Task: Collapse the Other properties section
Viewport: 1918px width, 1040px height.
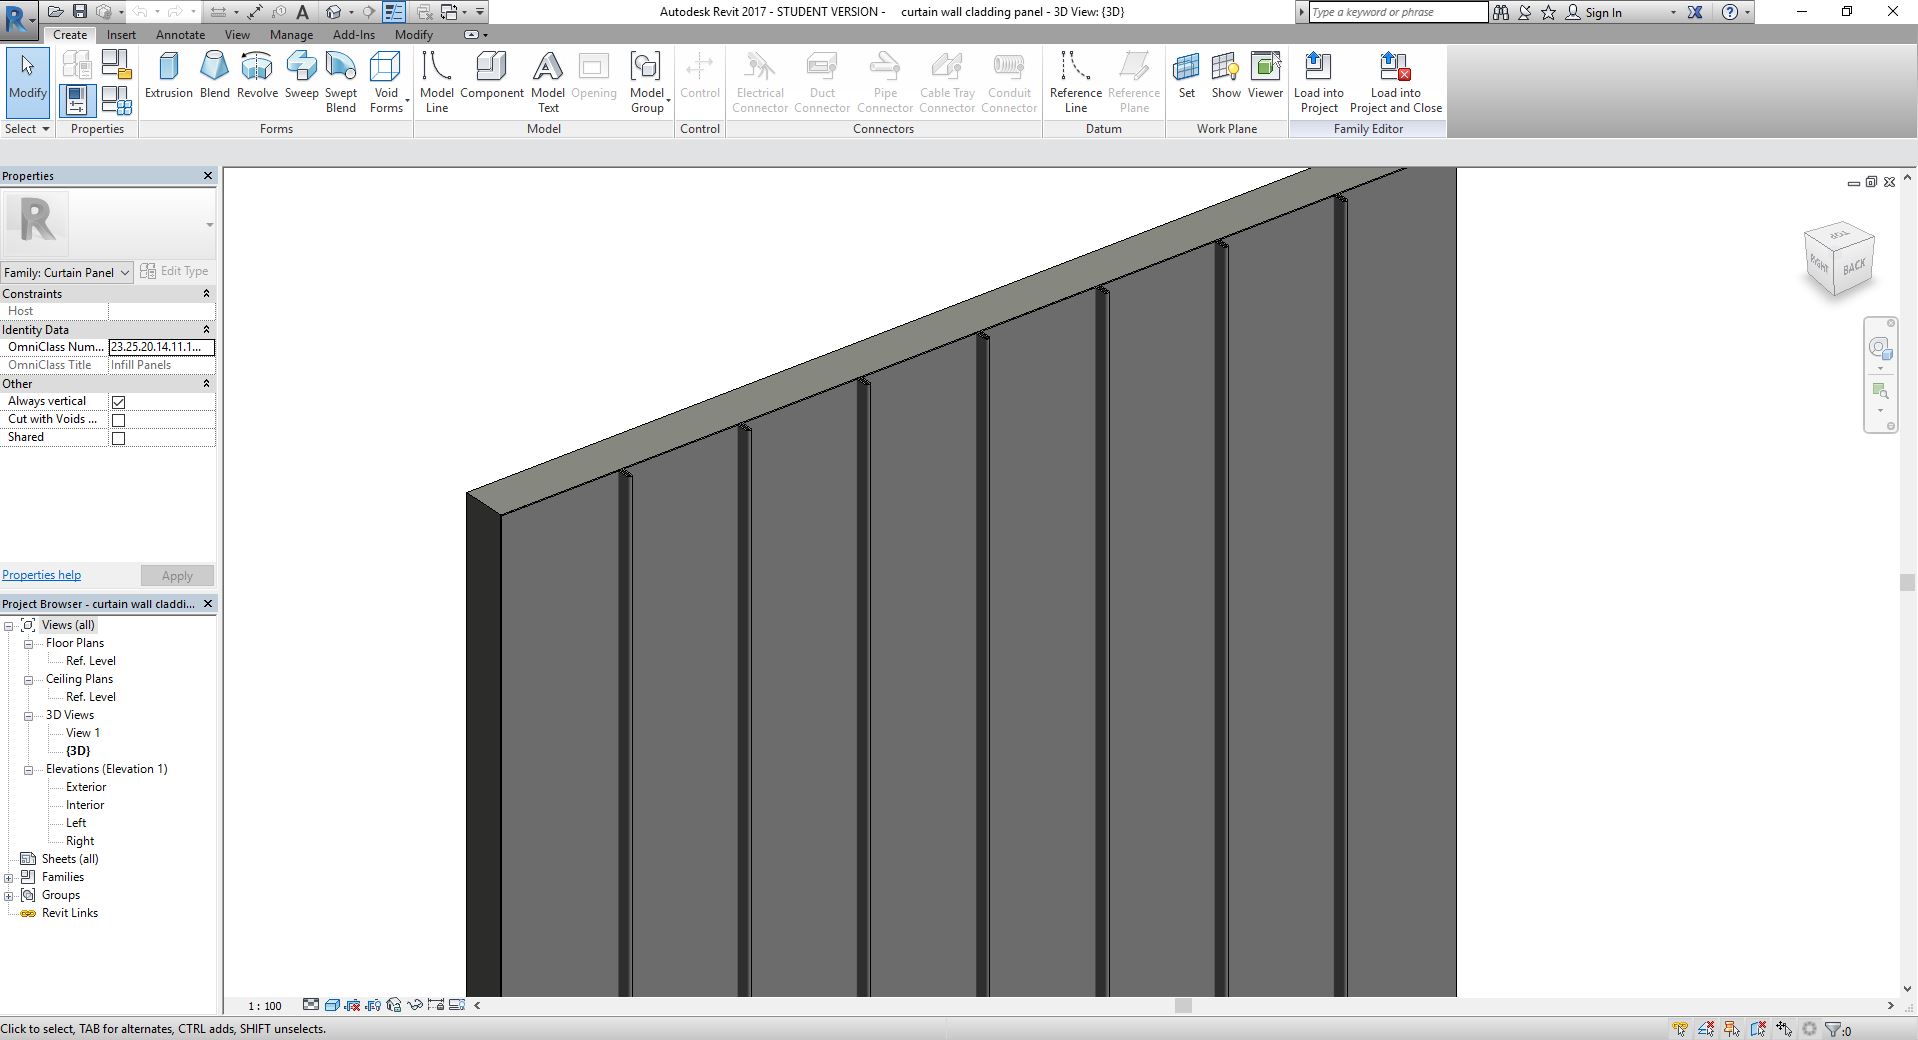Action: point(207,384)
